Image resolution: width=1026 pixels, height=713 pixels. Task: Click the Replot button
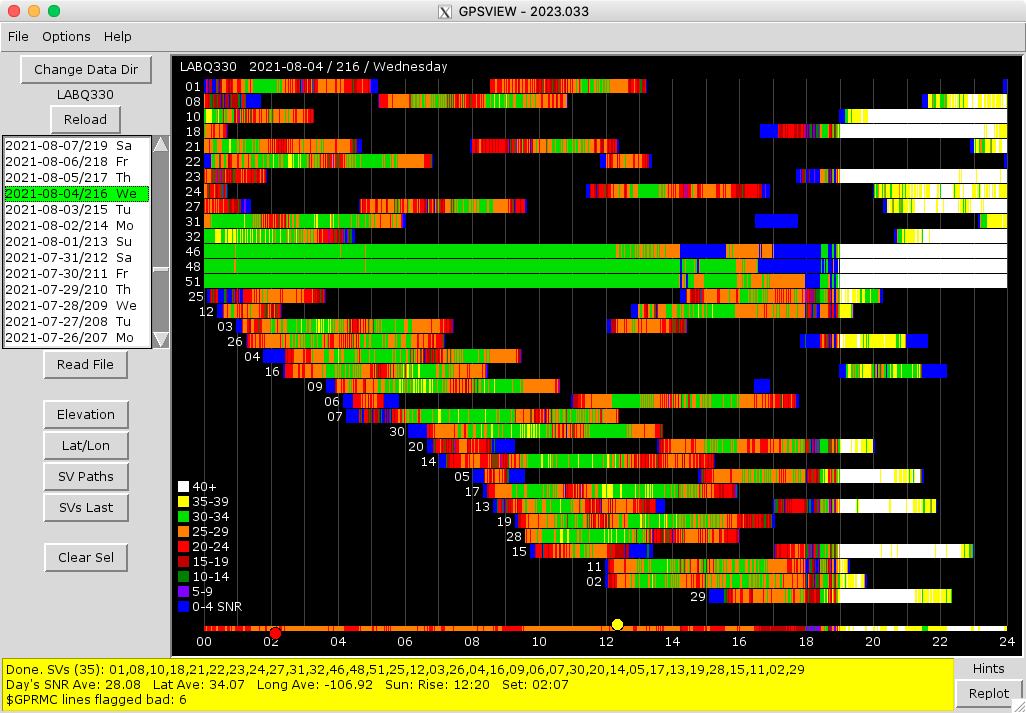click(989, 693)
